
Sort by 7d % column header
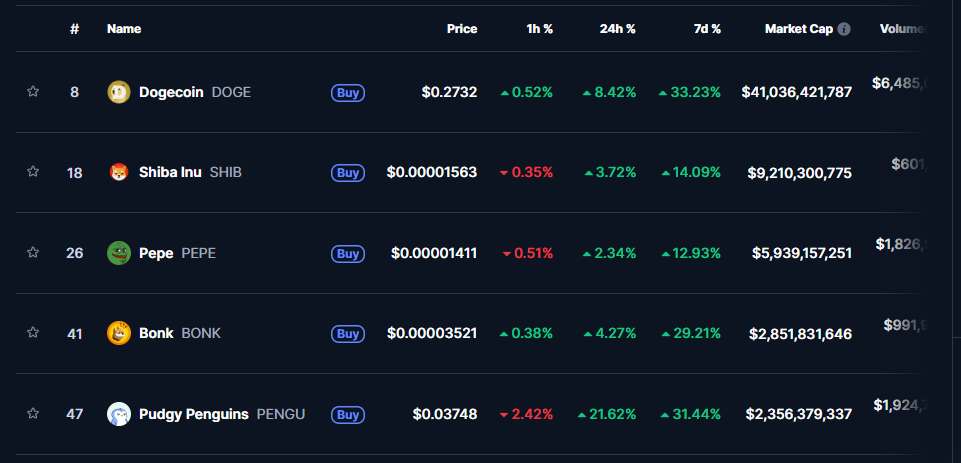[707, 29]
